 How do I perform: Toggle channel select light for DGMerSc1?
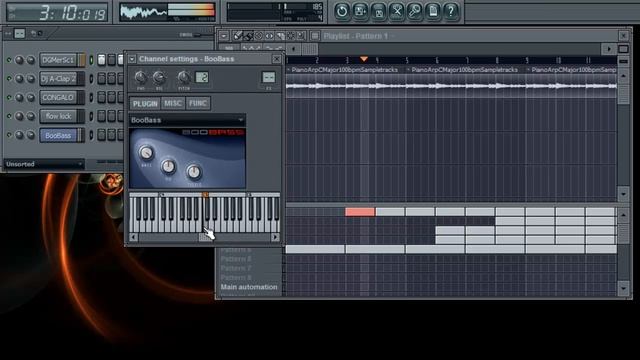pos(91,60)
